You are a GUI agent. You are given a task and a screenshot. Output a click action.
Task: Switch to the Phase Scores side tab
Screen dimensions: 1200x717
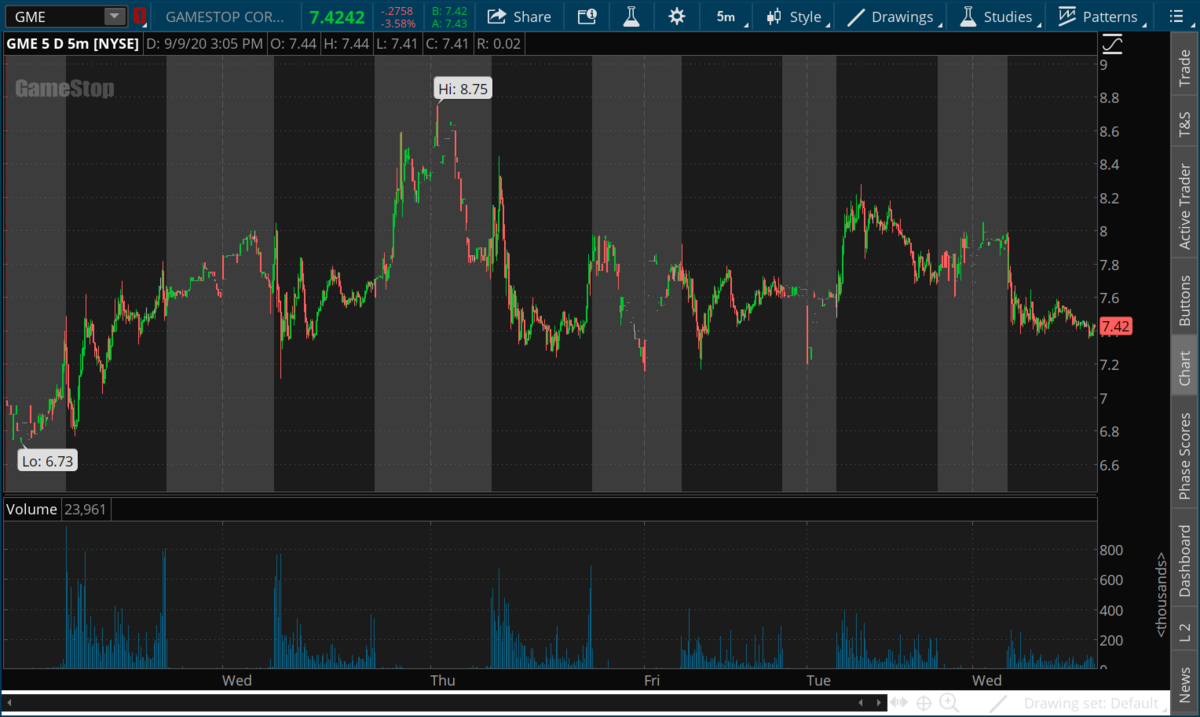click(1185, 455)
